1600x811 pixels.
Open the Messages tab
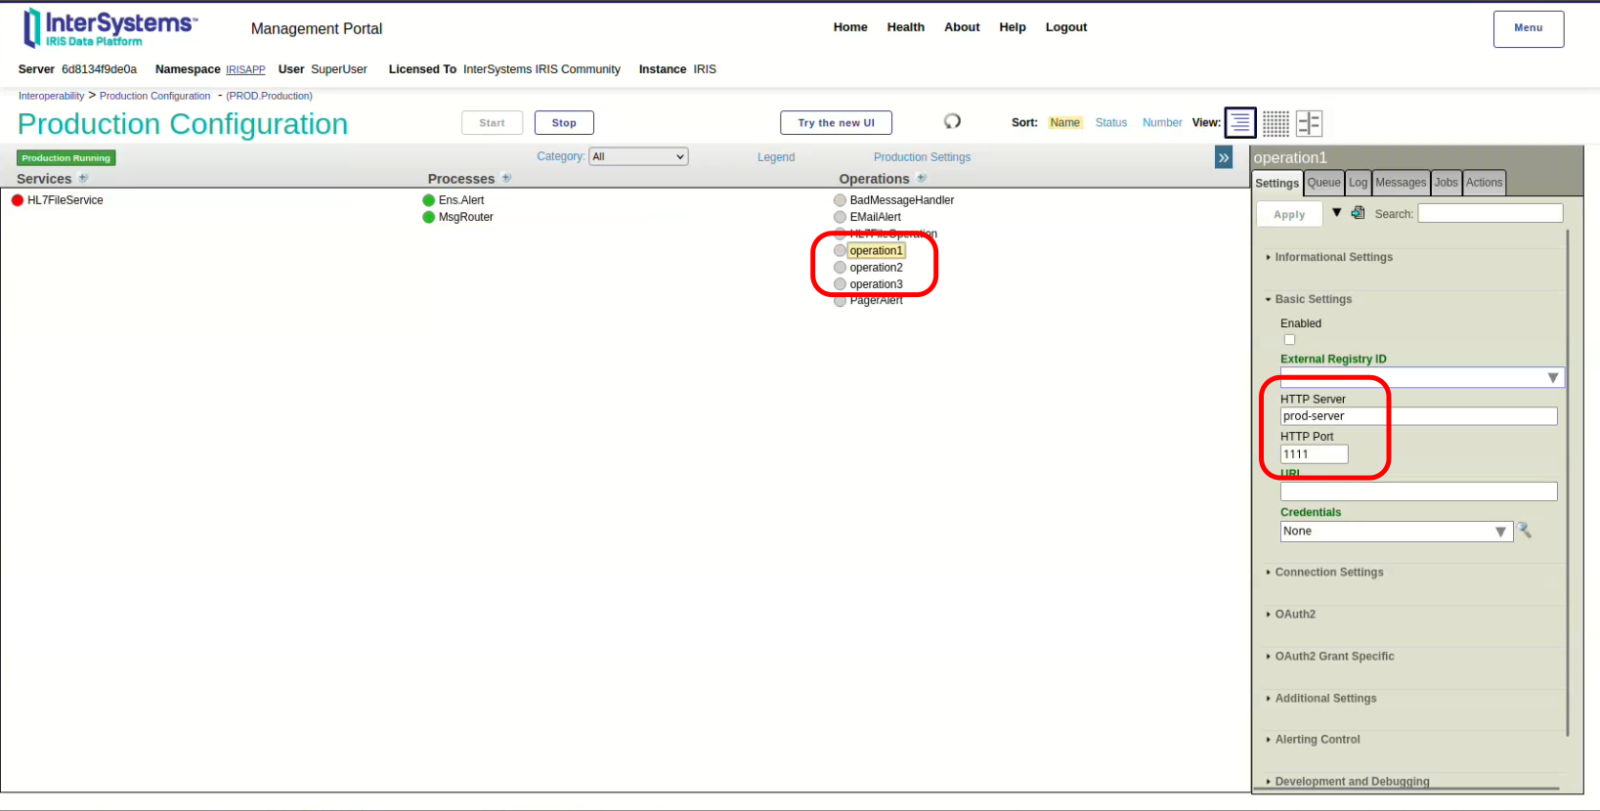click(1400, 183)
